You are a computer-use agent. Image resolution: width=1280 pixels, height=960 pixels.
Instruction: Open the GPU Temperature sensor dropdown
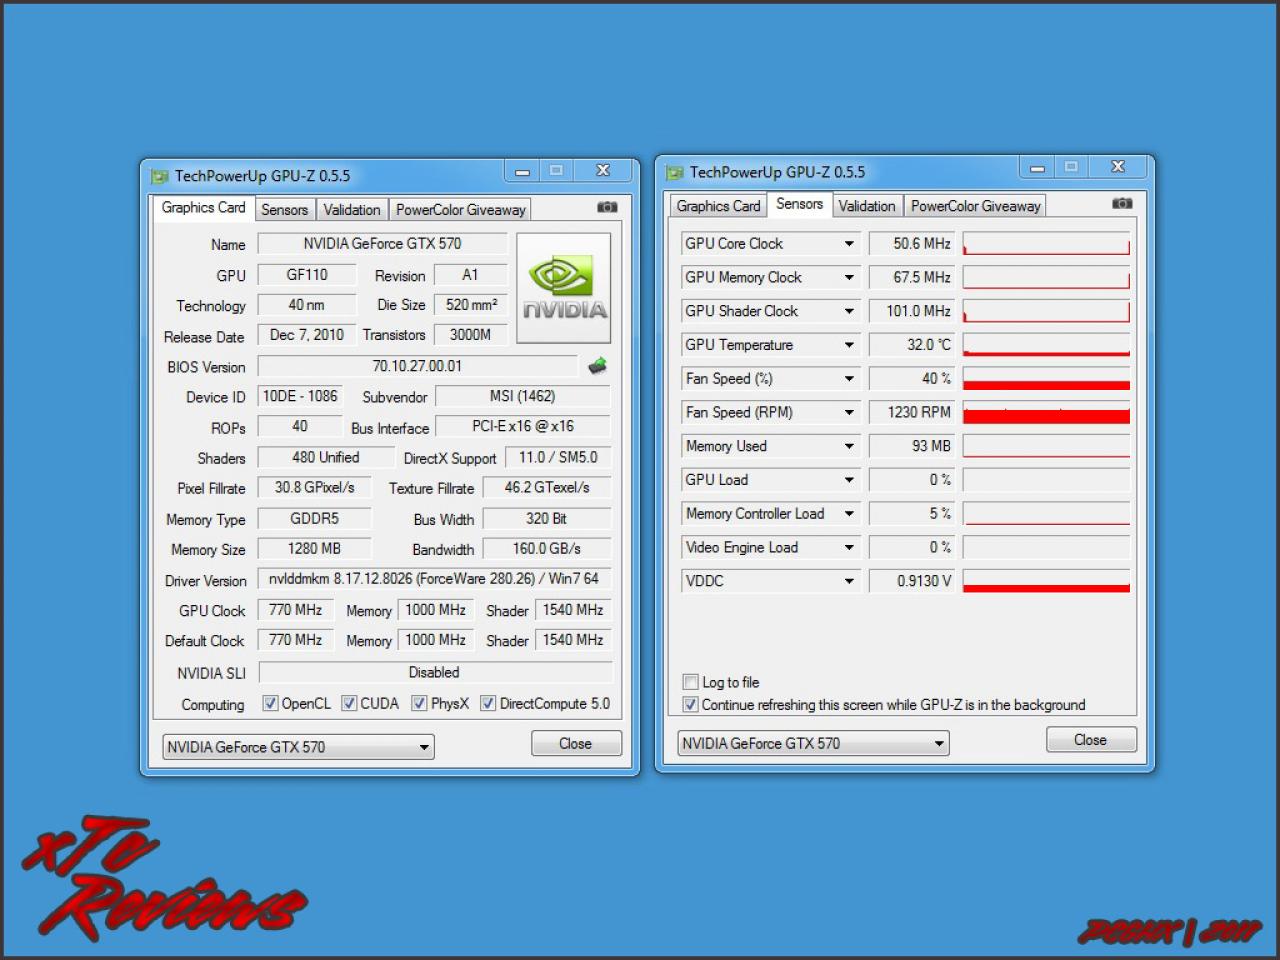click(x=849, y=345)
